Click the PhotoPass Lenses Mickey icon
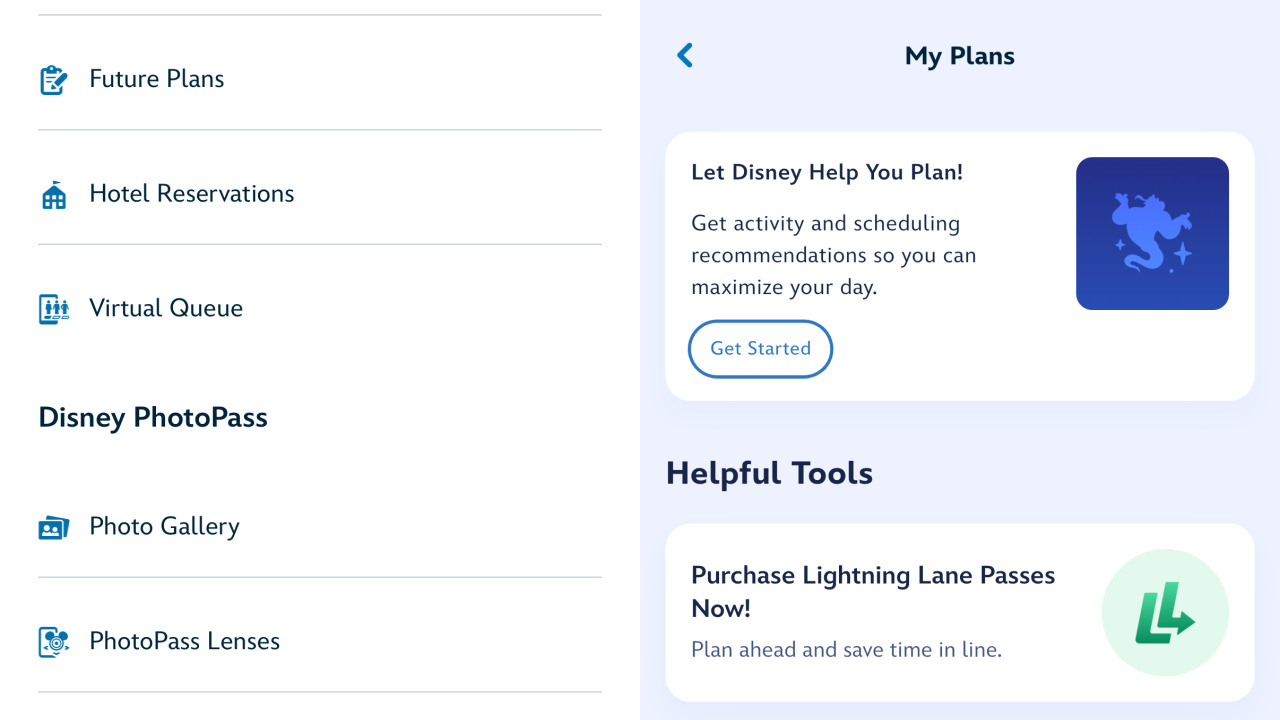Screen dimensions: 1280x720 point(54,642)
